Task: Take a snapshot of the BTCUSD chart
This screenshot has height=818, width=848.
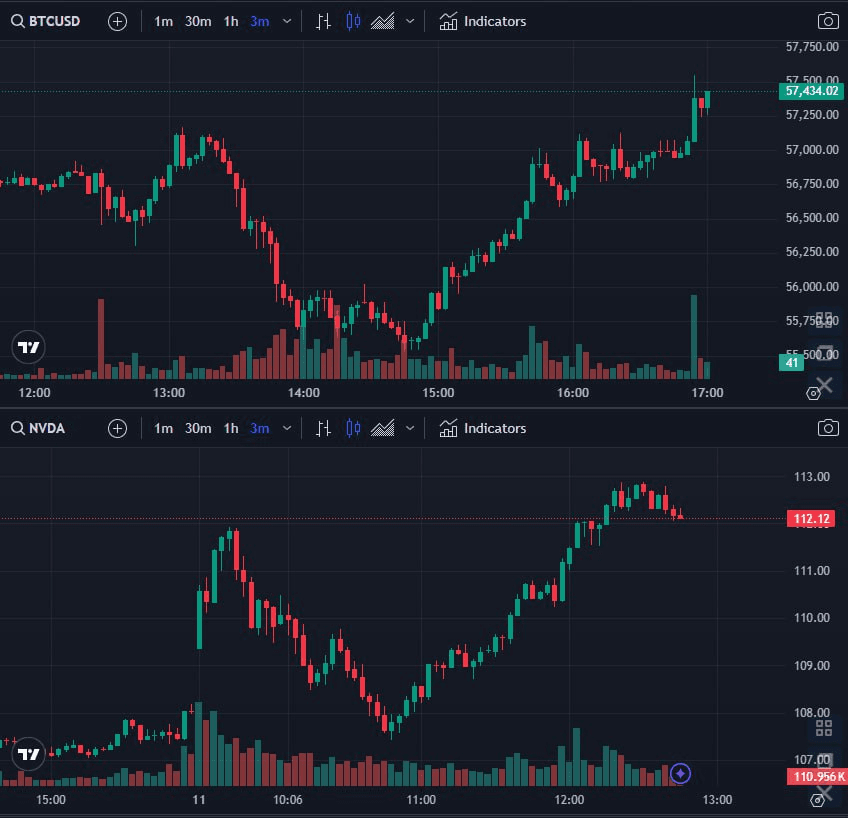Action: click(x=828, y=22)
